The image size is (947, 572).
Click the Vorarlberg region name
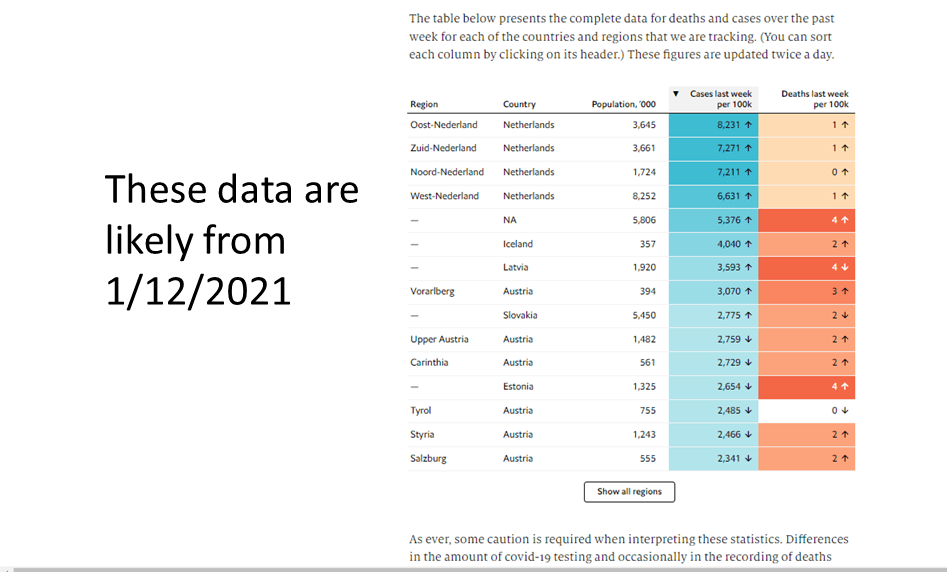pos(434,292)
